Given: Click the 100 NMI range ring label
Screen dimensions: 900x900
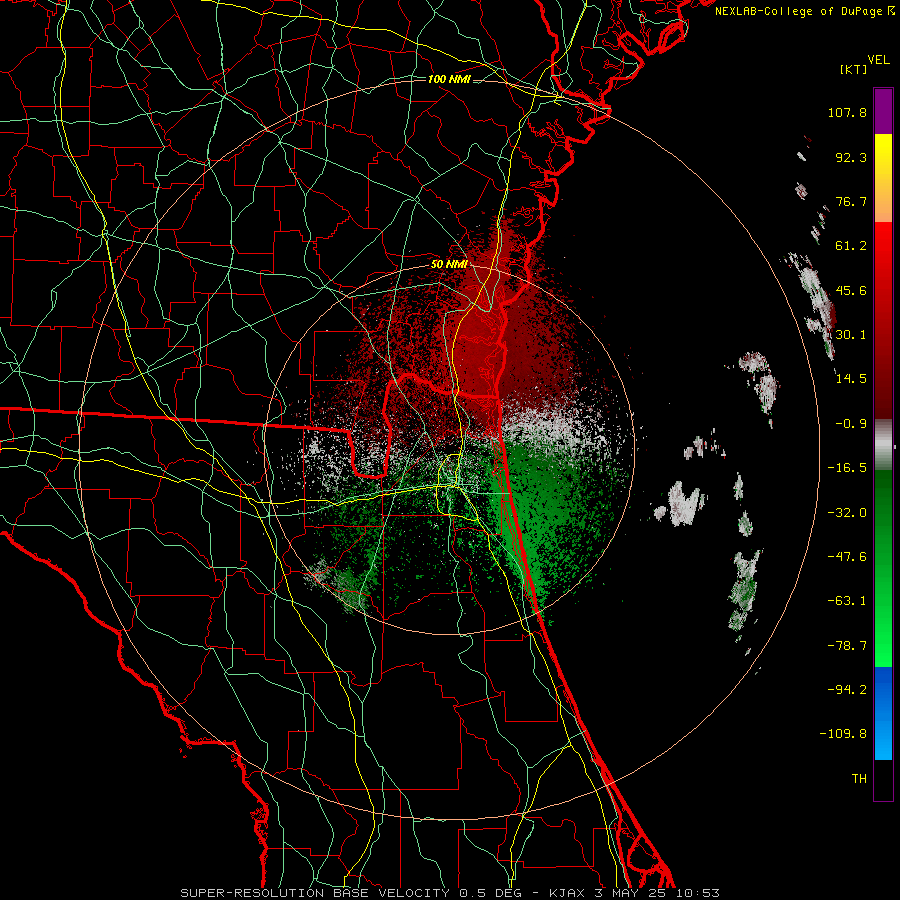Looking at the screenshot, I should point(449,79).
